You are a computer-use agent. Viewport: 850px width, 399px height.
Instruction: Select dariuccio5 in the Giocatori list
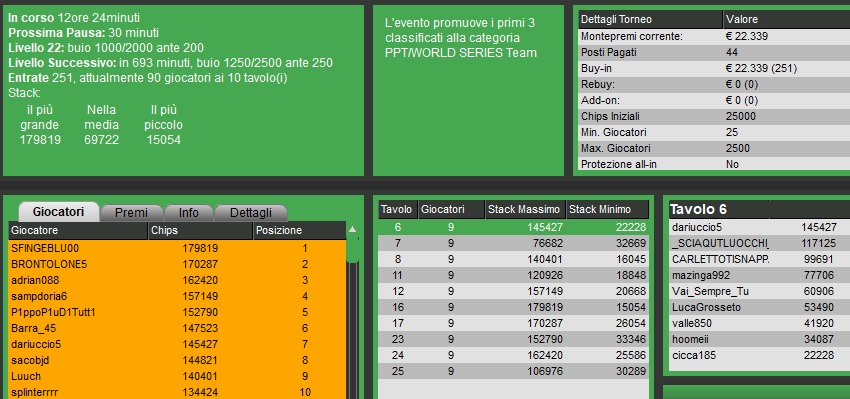[x=178, y=344]
